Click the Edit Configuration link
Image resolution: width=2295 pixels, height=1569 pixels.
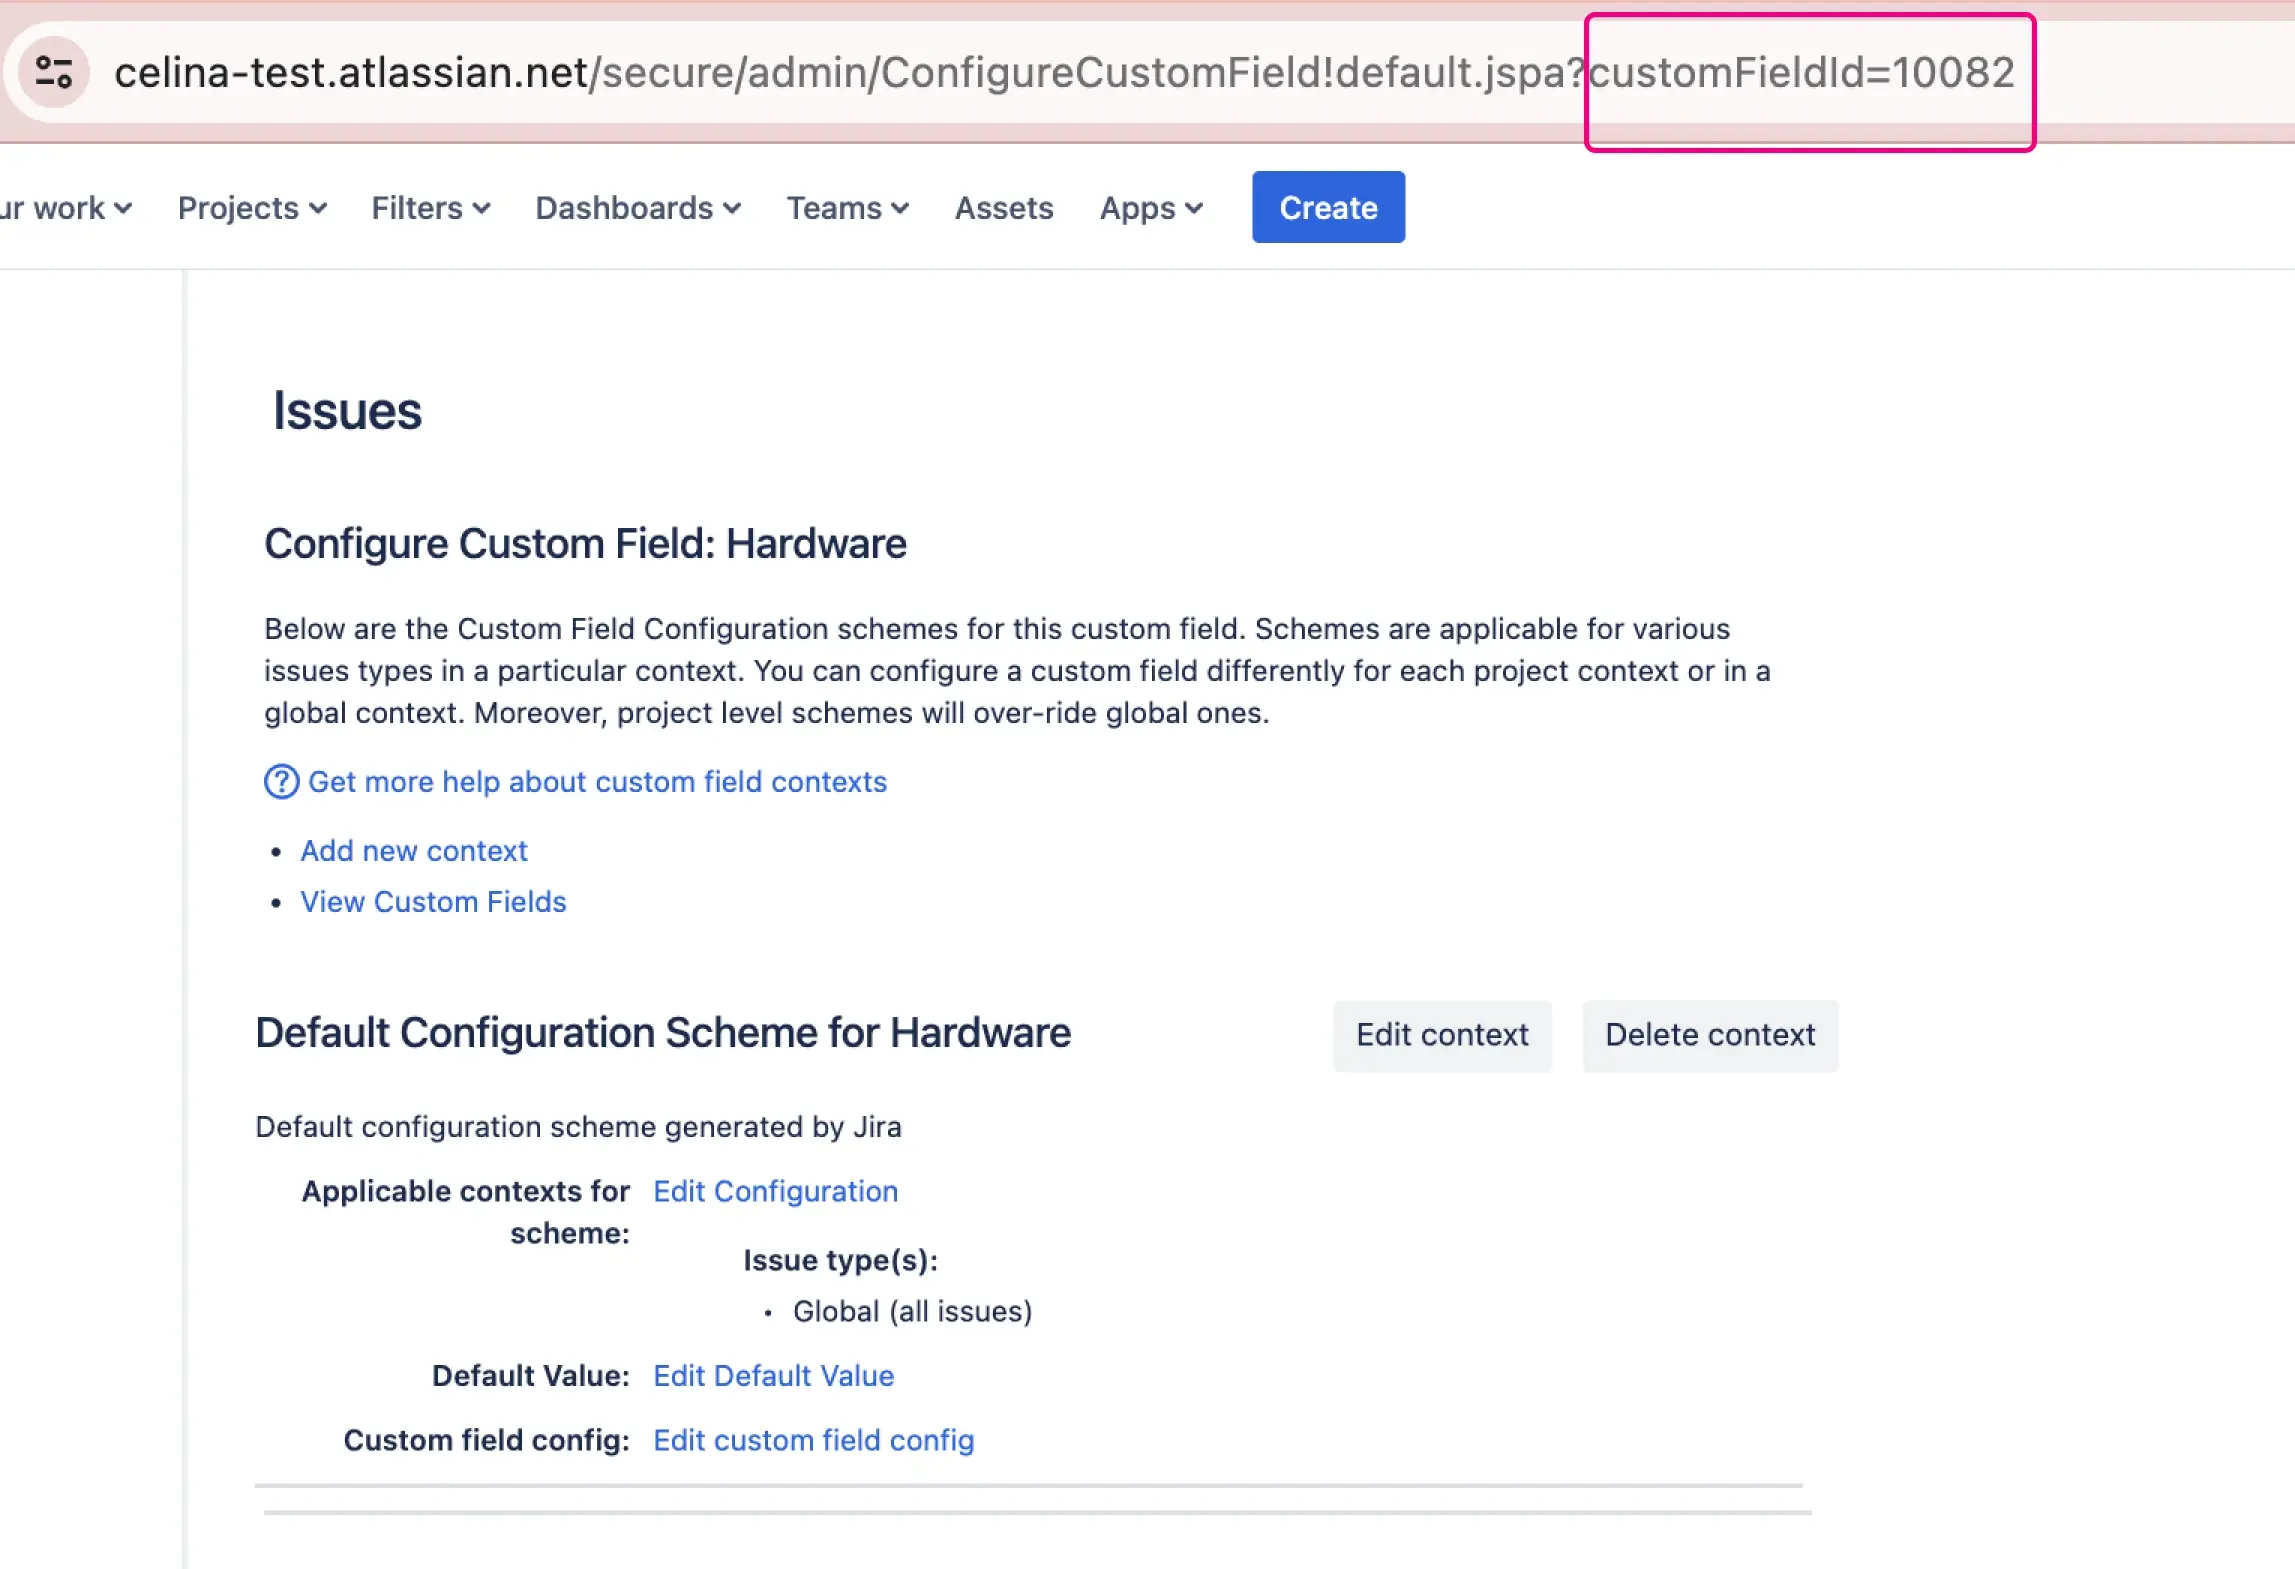[775, 1191]
